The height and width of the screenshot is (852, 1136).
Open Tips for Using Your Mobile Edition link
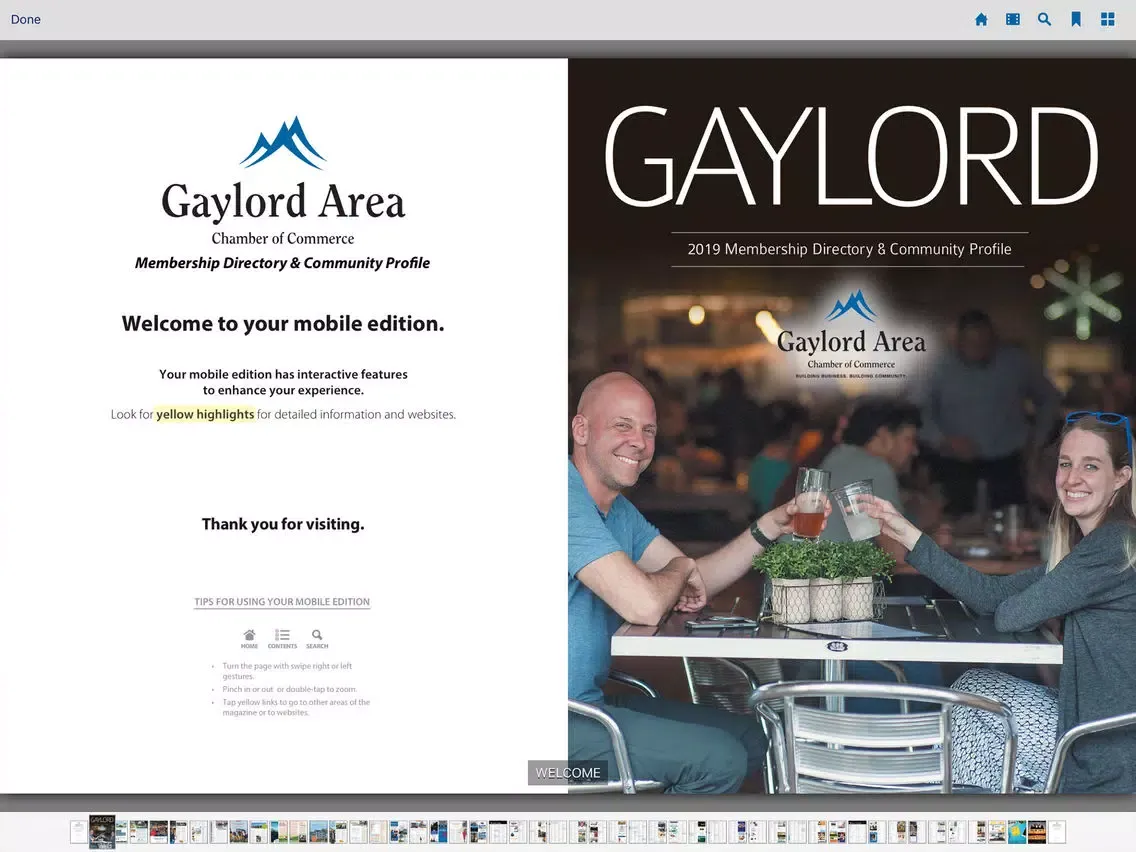click(x=282, y=602)
